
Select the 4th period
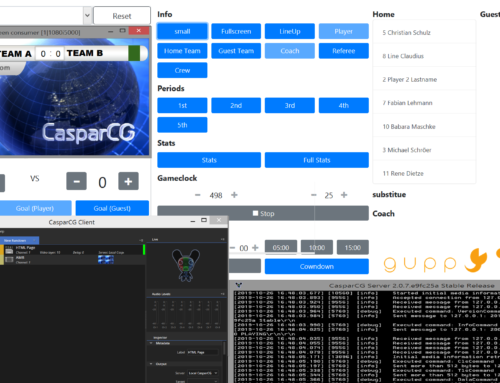[x=344, y=105]
